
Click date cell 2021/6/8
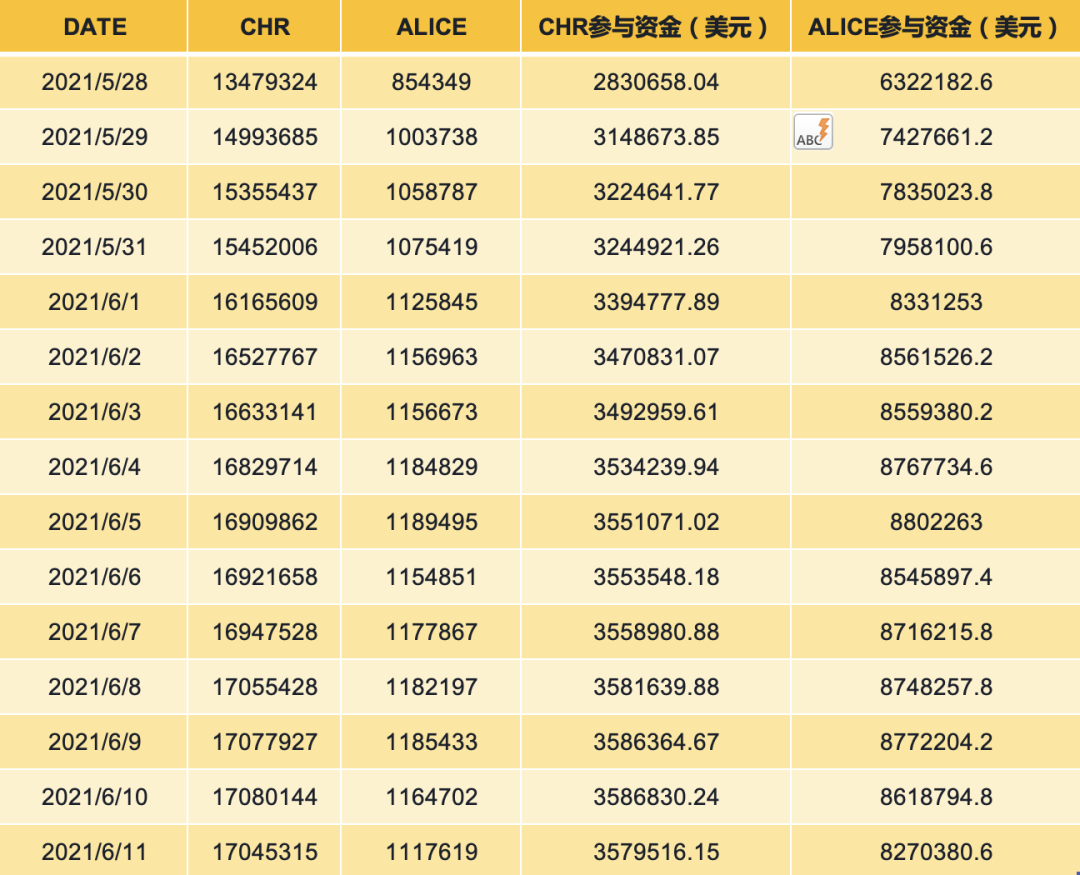pos(94,687)
